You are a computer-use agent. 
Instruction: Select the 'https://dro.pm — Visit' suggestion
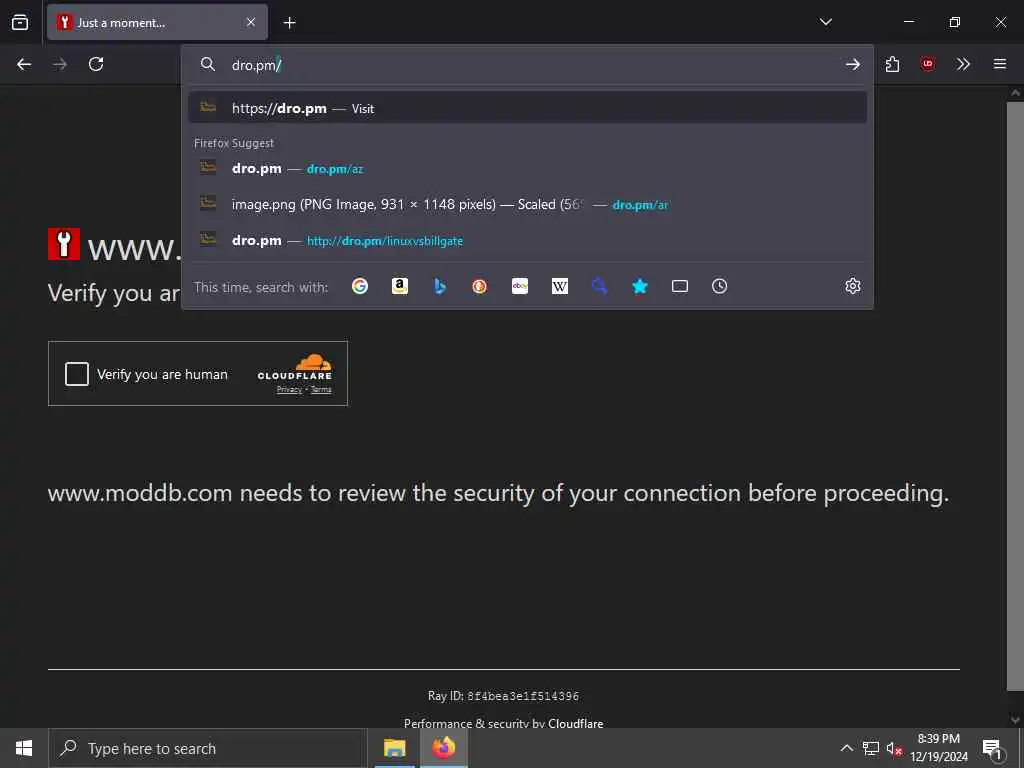point(528,108)
